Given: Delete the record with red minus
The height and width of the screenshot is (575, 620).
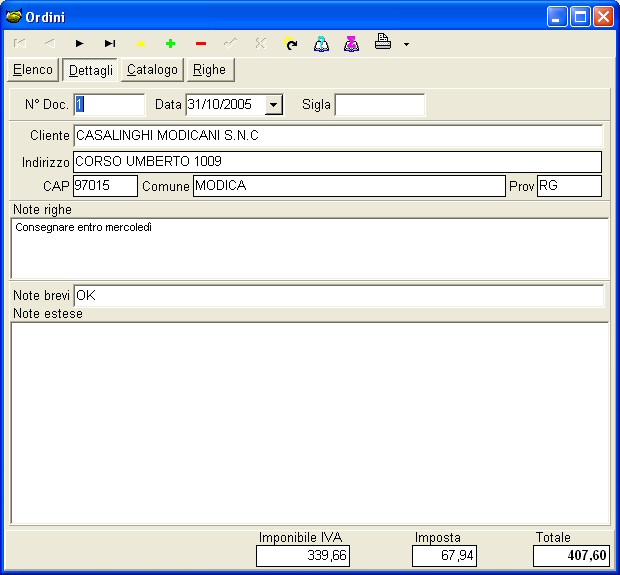Looking at the screenshot, I should 201,44.
